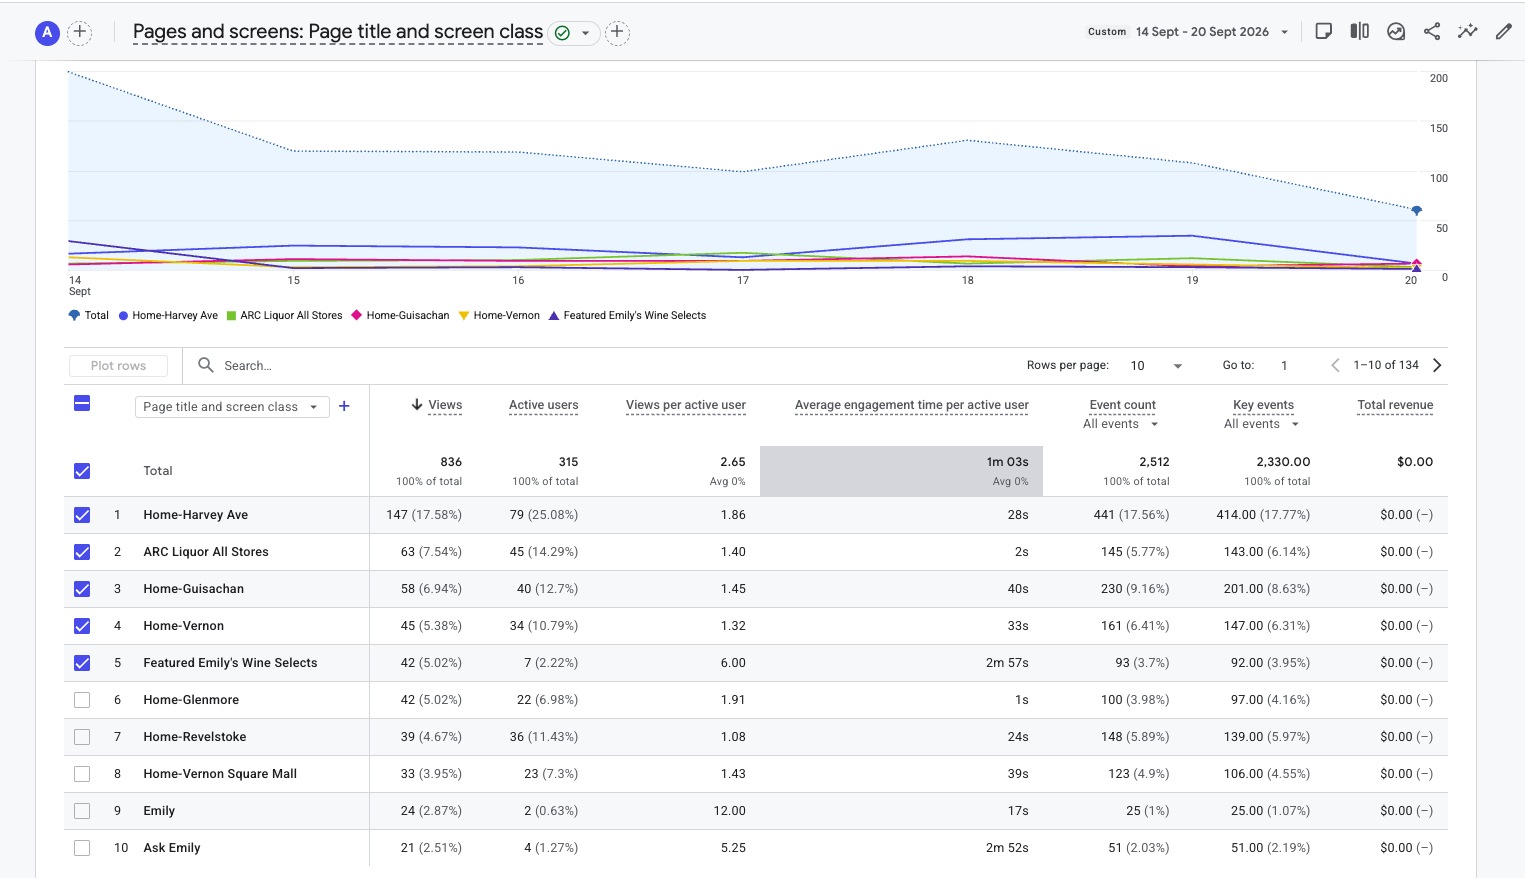Viewport: 1525px width, 878px height.
Task: Add a secondary dimension with the plus
Action: click(x=344, y=406)
